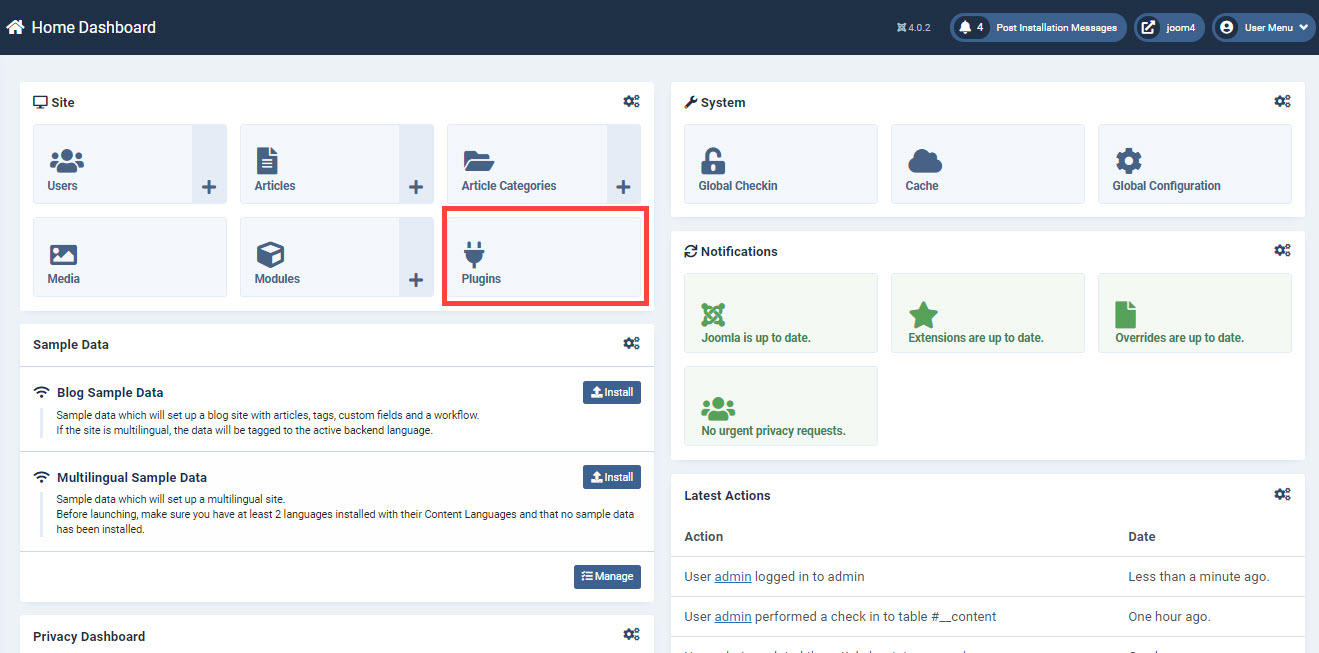Click the plus to add a new user

tap(209, 187)
